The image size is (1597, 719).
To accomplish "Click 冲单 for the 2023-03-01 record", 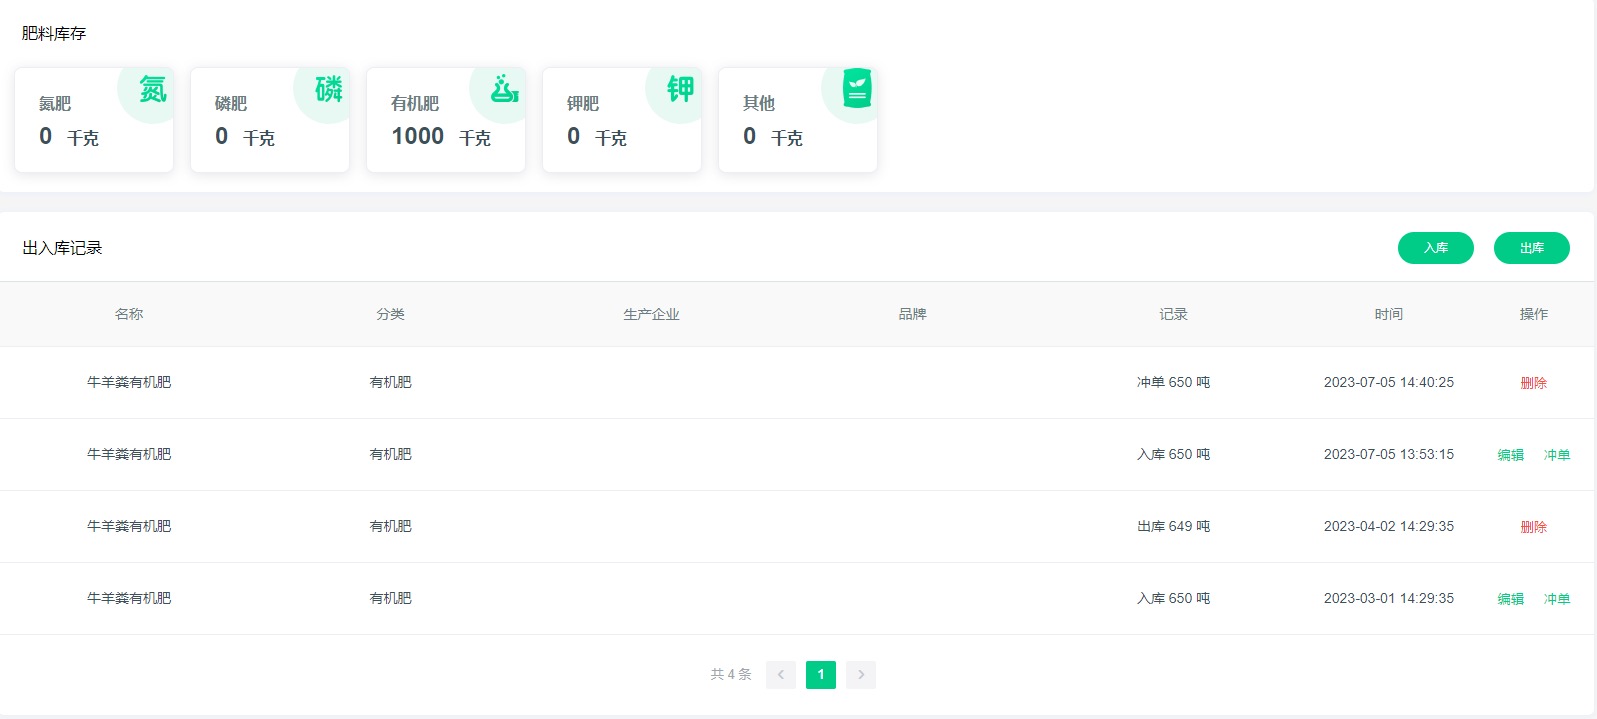I will tap(1556, 599).
